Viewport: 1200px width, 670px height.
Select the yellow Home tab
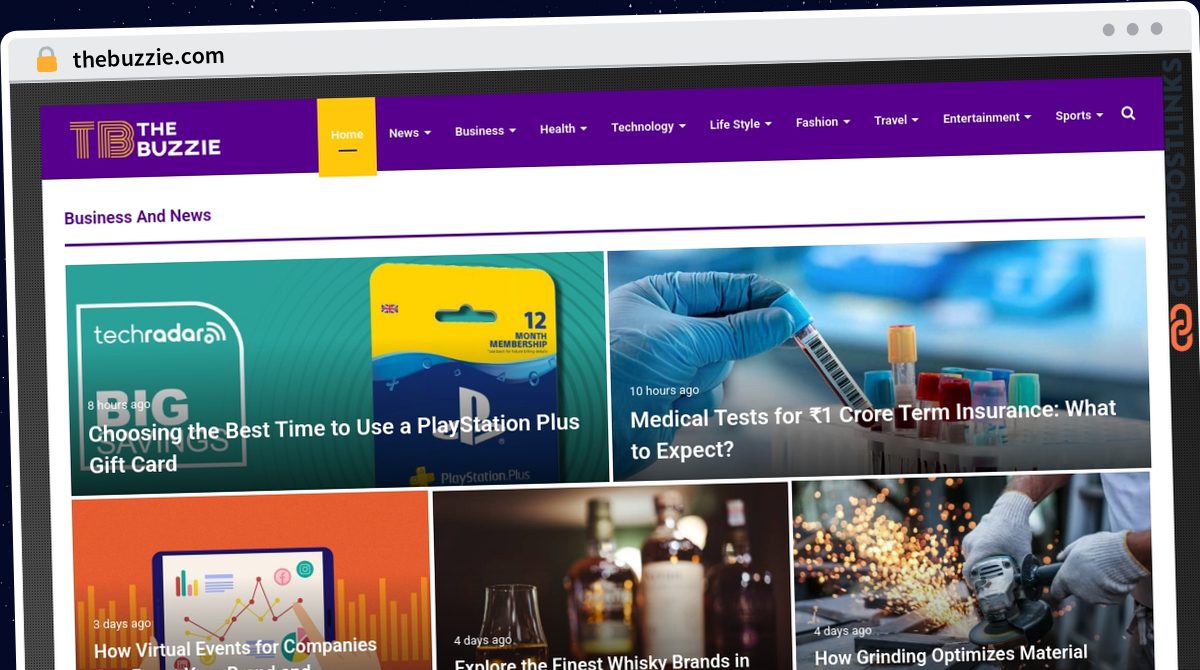(x=347, y=136)
